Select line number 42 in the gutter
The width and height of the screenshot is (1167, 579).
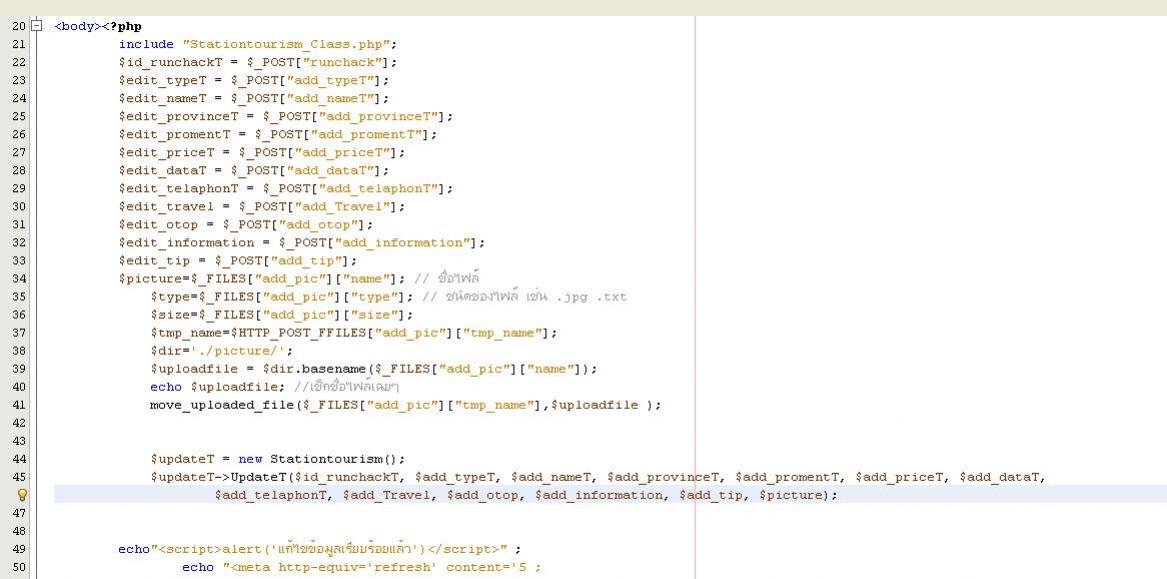pos(19,423)
